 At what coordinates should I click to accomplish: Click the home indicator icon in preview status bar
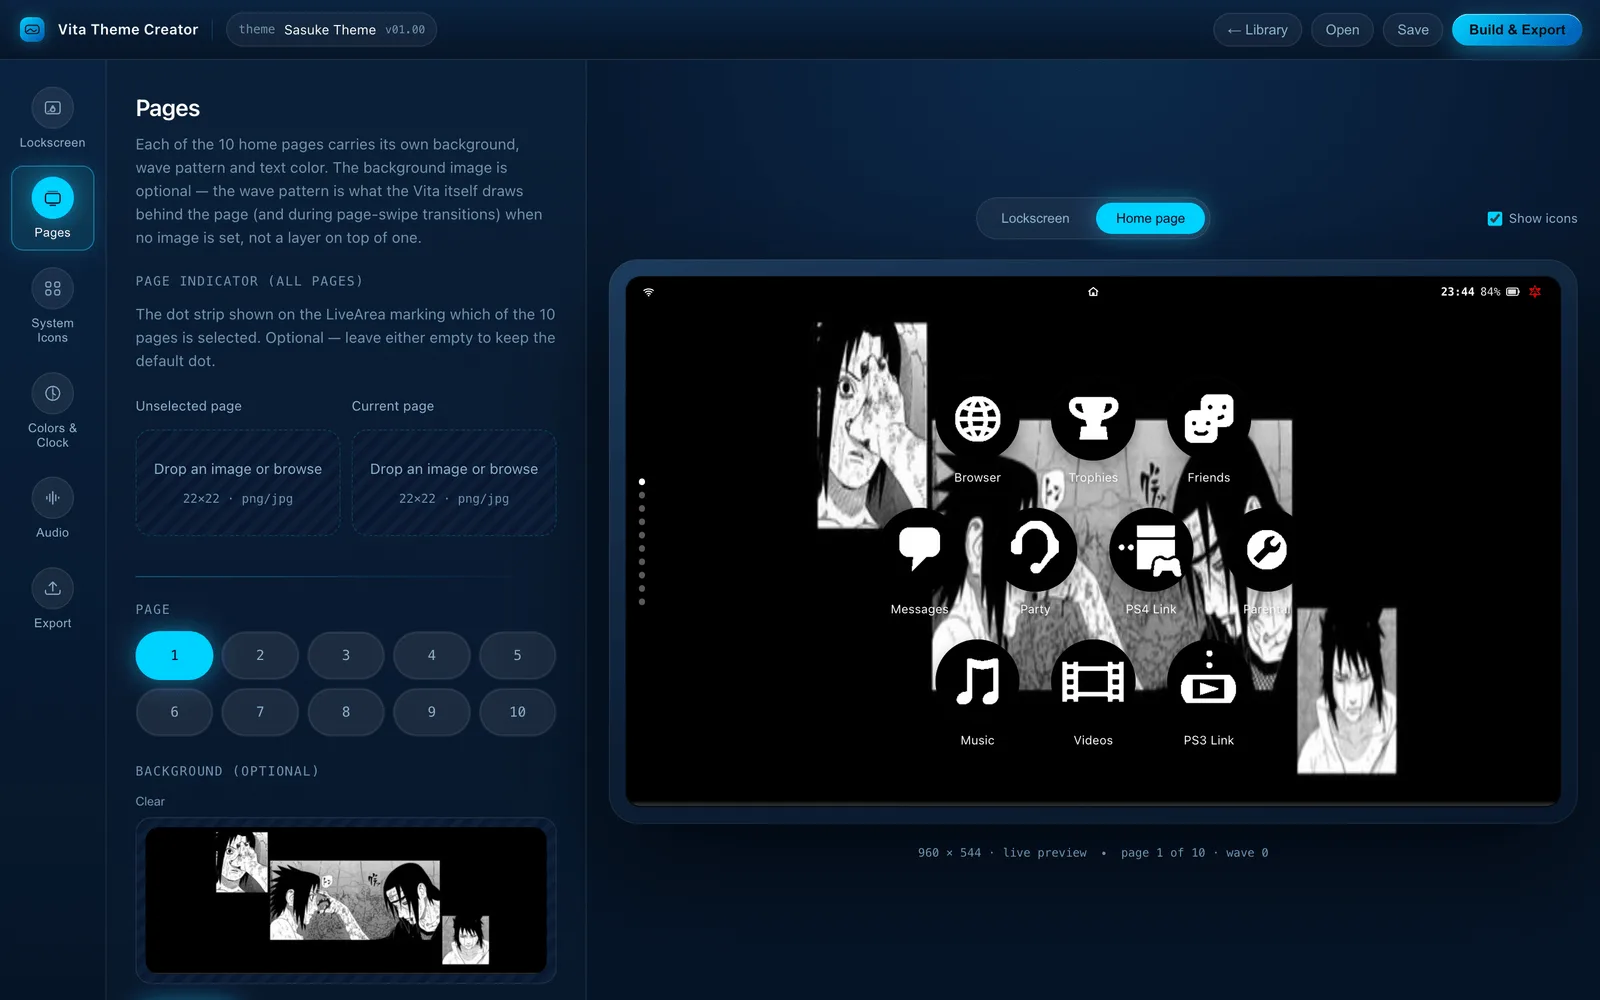[1093, 292]
